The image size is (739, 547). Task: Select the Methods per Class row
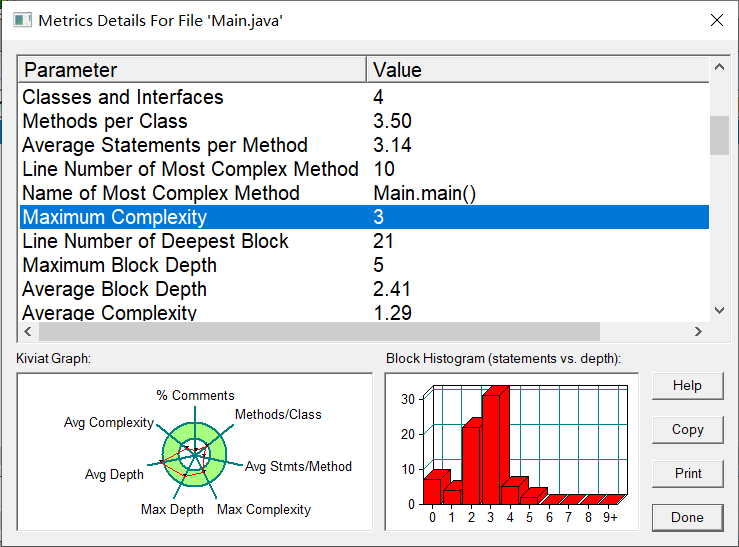point(364,121)
